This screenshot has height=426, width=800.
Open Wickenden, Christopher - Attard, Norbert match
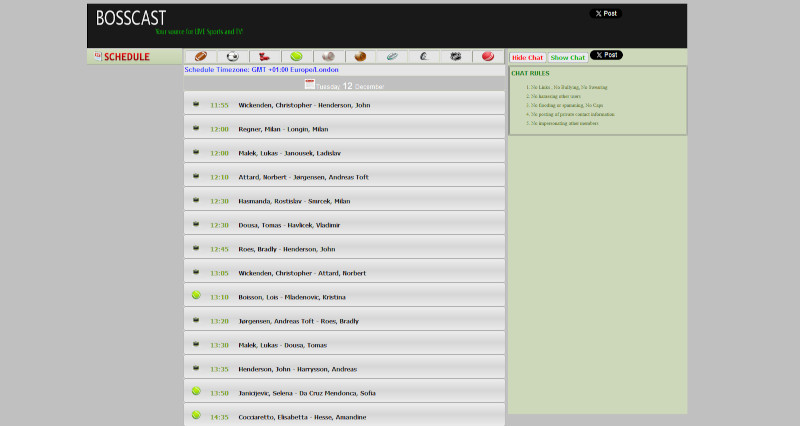click(302, 273)
